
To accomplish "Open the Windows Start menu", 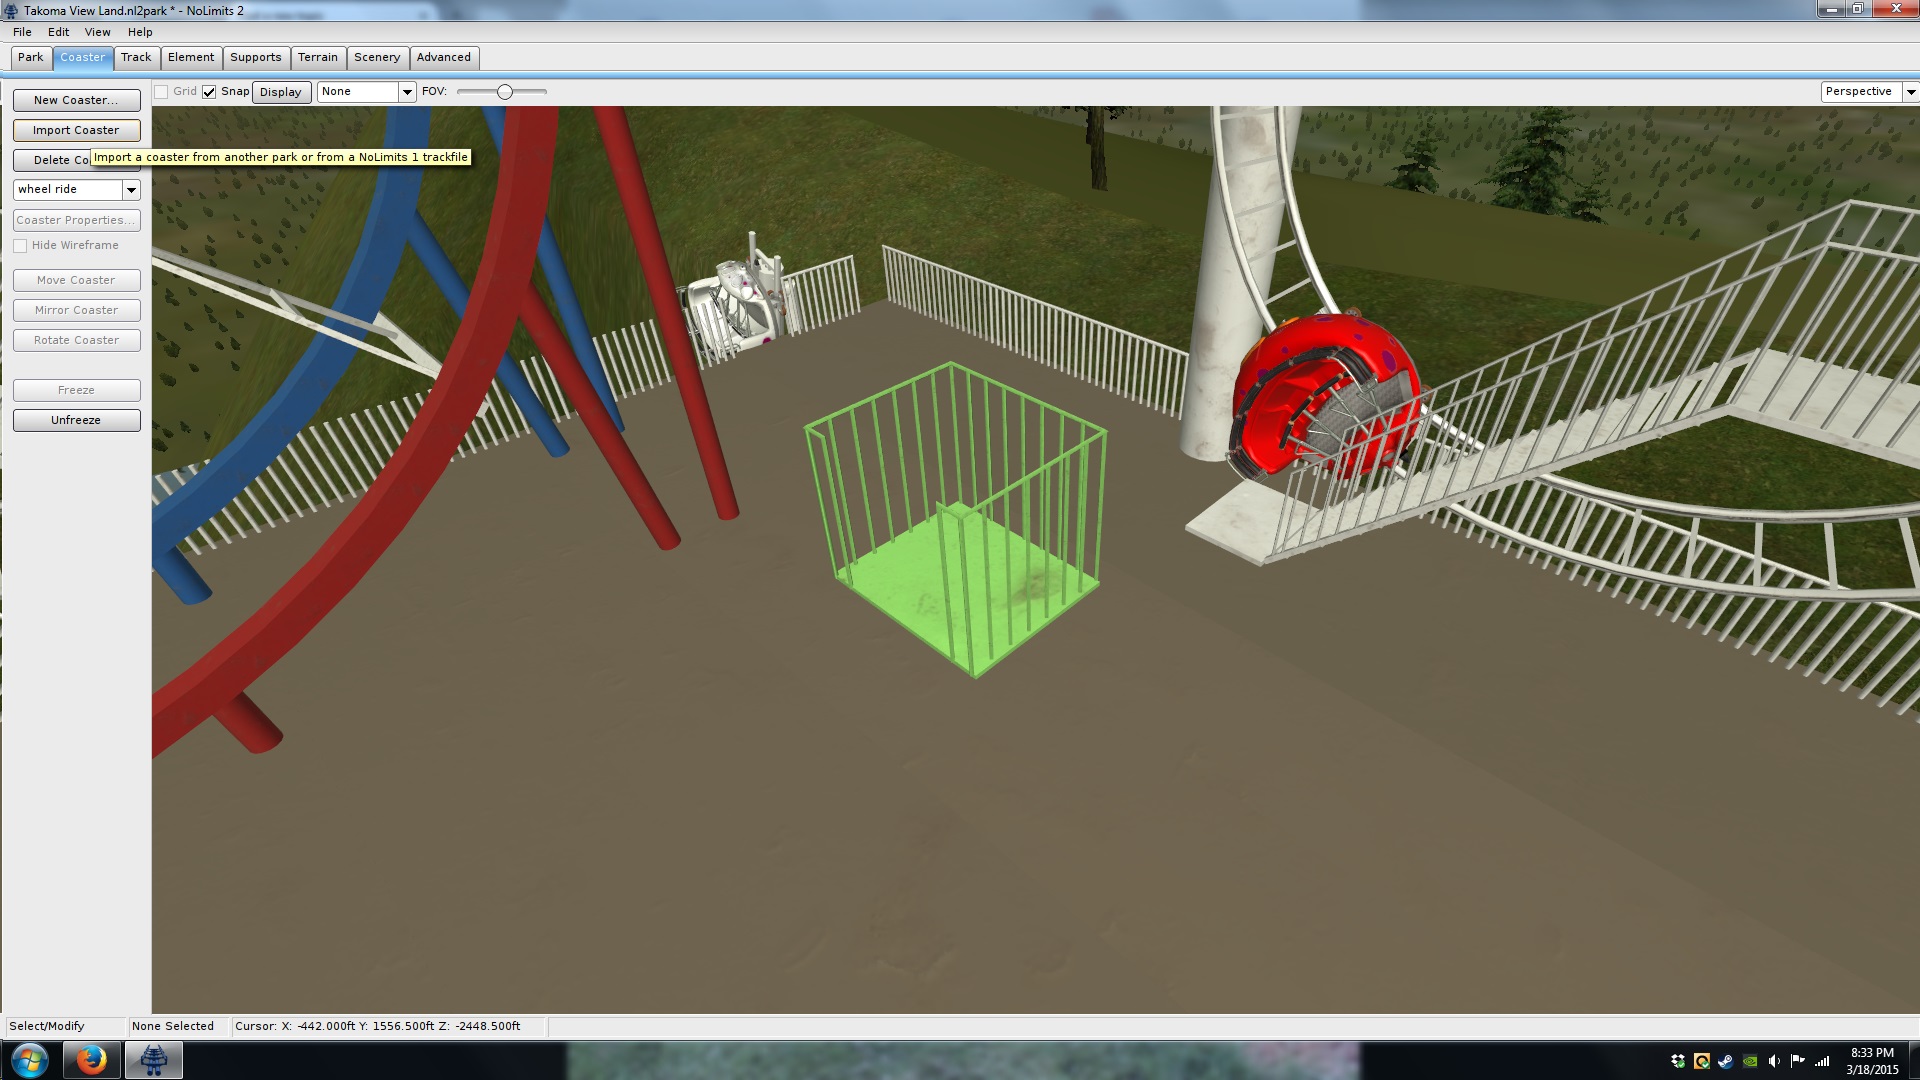I will tap(29, 1059).
